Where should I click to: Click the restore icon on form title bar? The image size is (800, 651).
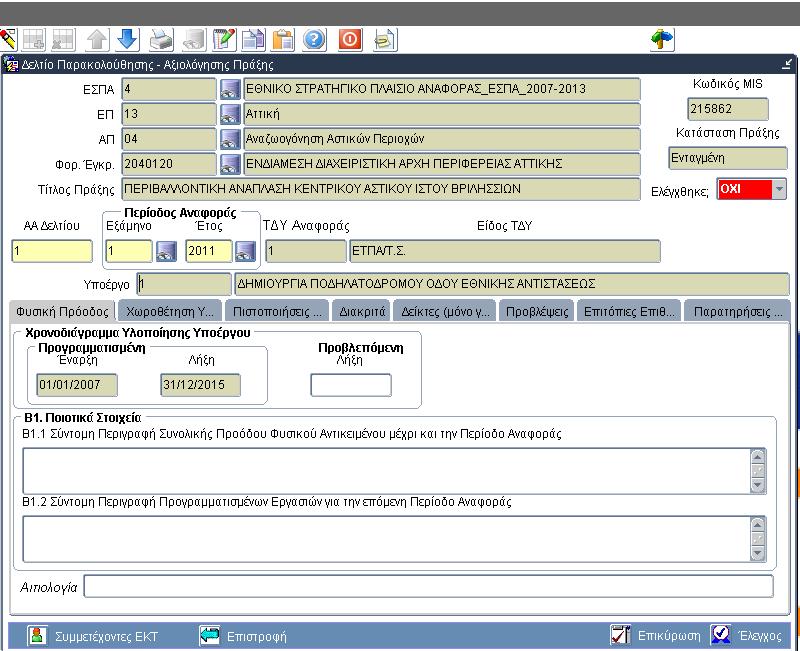pos(787,64)
